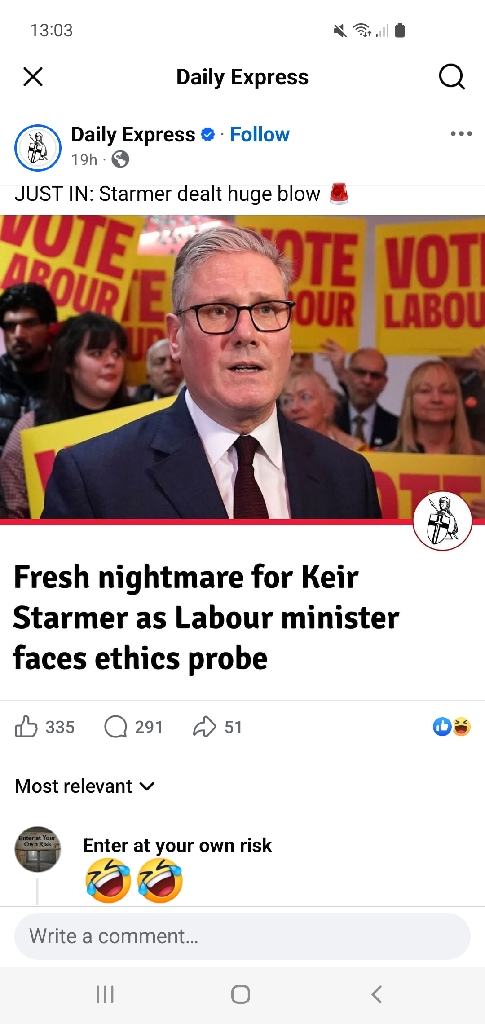Tap the Daily Express profile picture
This screenshot has width=485, height=1024.
[38, 148]
